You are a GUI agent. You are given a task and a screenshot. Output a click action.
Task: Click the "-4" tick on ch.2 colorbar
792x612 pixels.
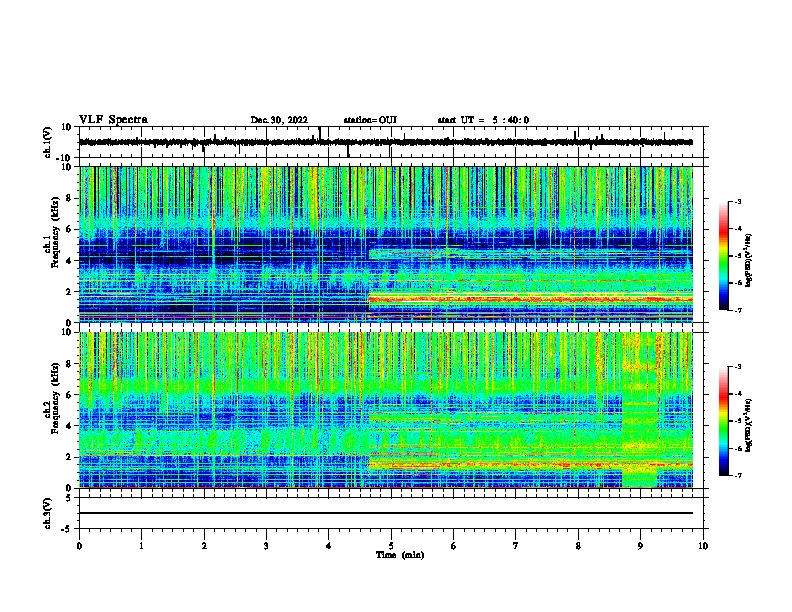pos(738,393)
